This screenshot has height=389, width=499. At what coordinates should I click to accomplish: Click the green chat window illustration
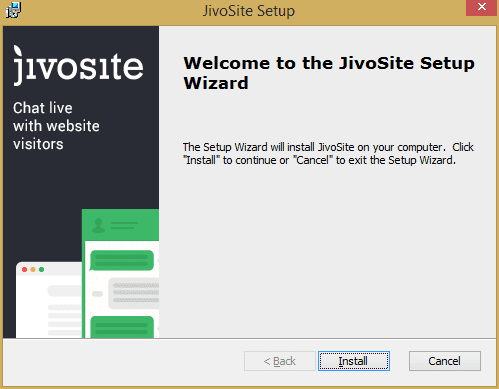120,273
